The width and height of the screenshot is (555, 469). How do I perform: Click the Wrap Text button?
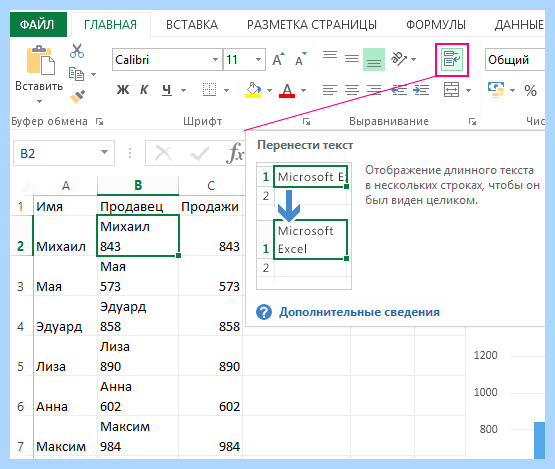coord(452,59)
